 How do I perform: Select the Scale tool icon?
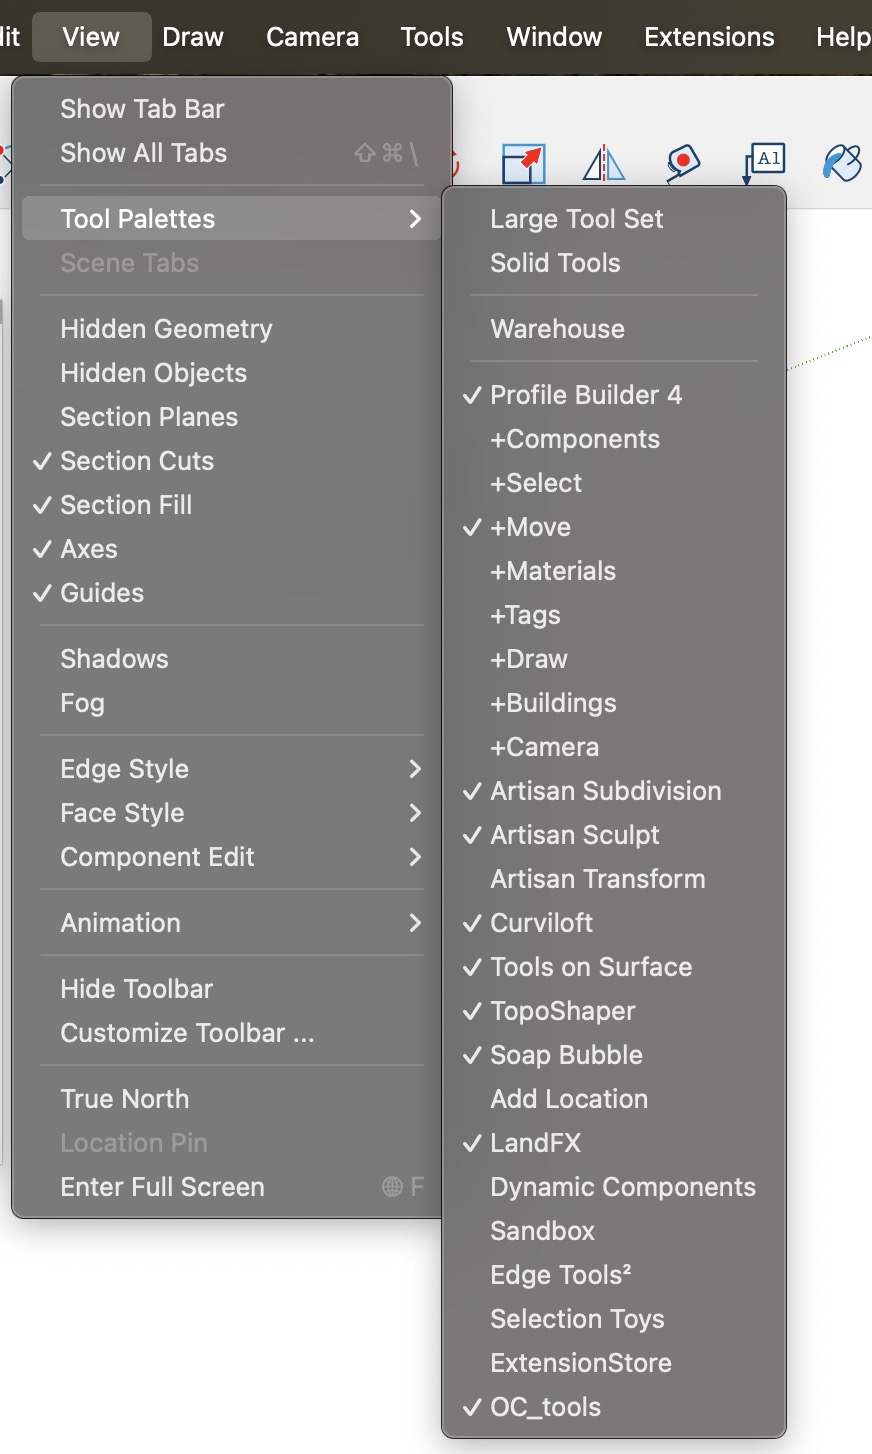point(523,163)
